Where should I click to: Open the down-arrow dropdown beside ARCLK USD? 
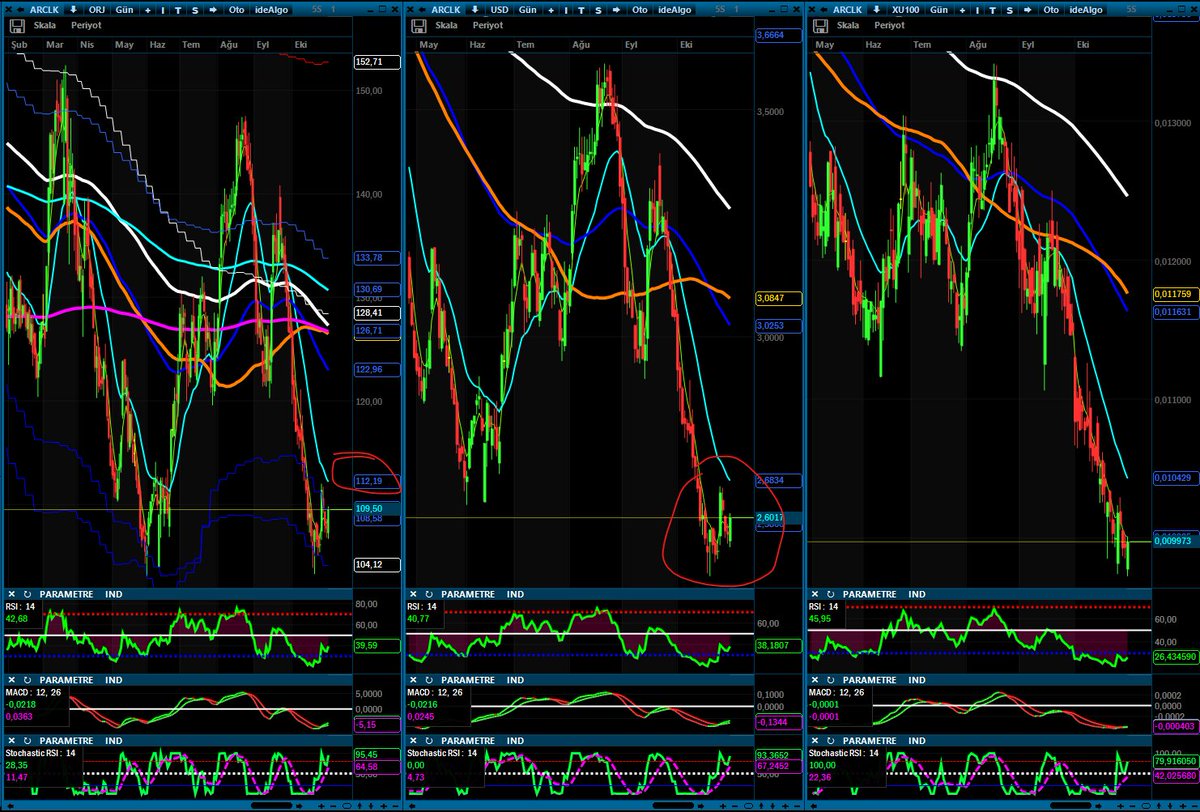pyautogui.click(x=475, y=10)
